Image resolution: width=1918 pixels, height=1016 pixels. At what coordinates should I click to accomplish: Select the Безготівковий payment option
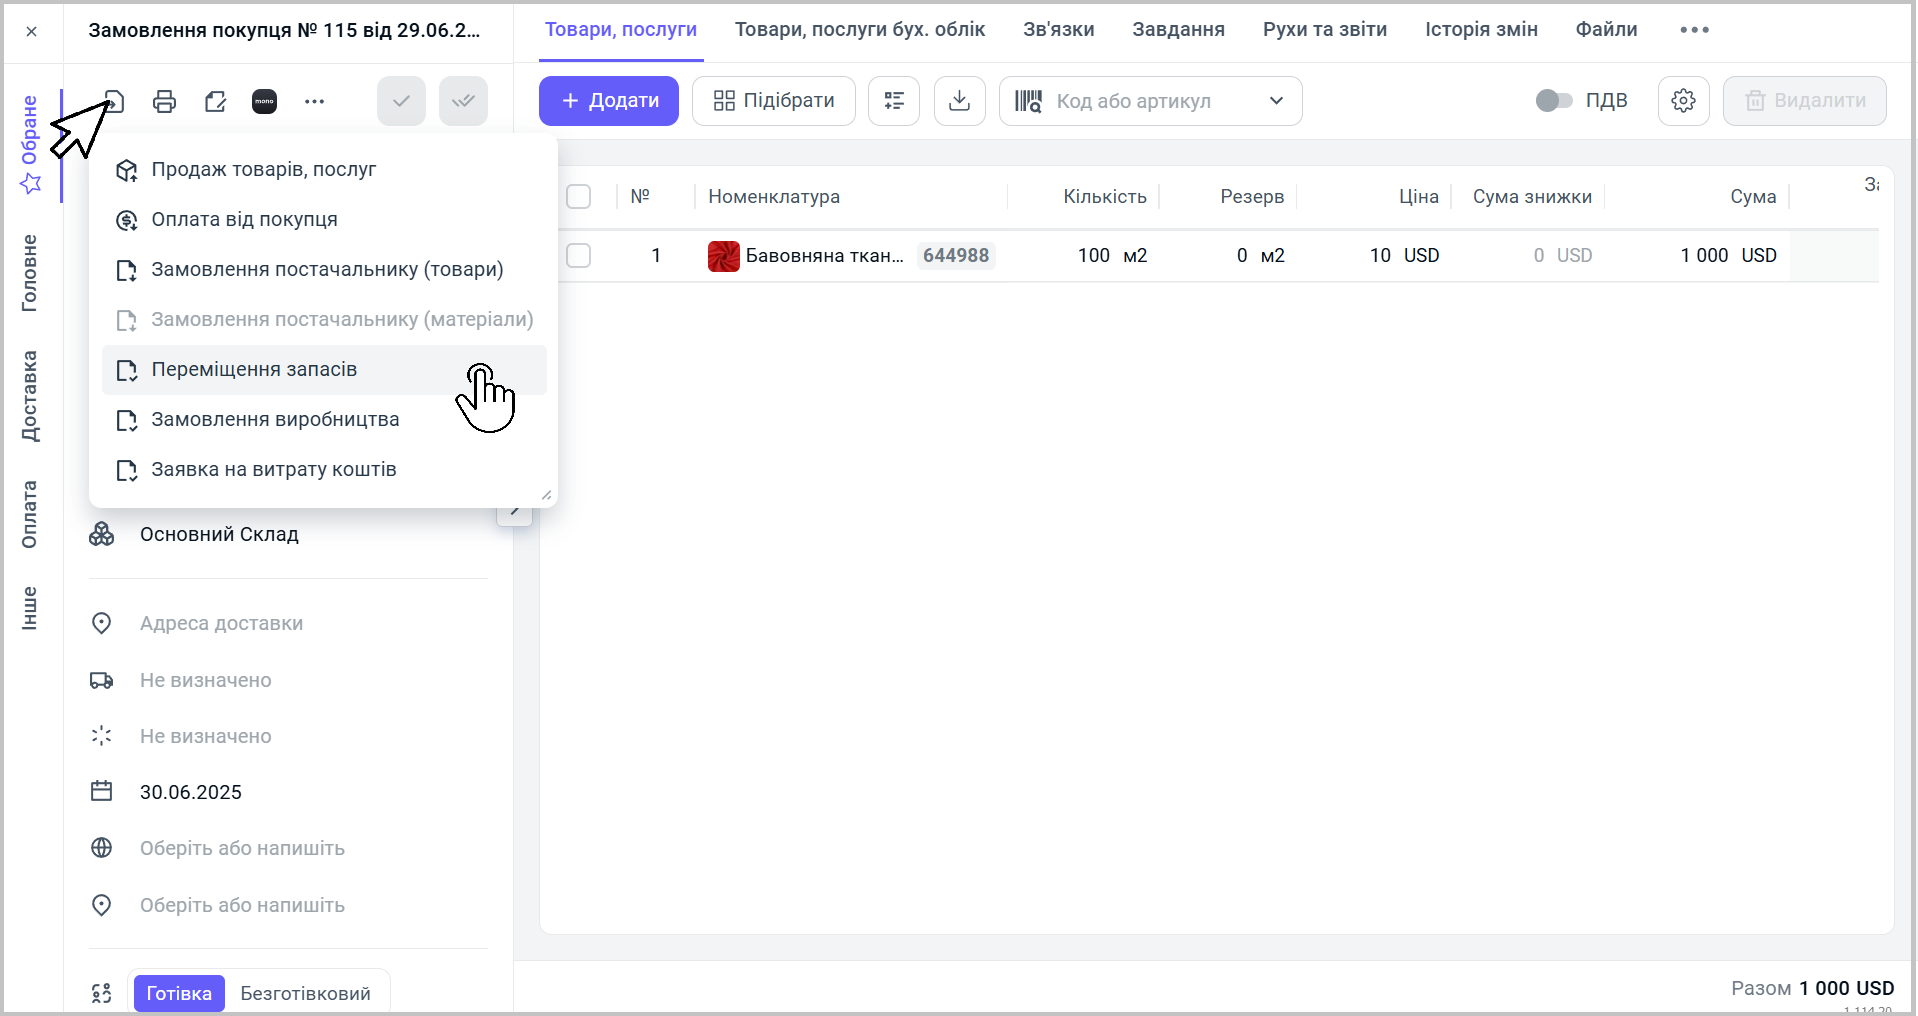point(305,993)
